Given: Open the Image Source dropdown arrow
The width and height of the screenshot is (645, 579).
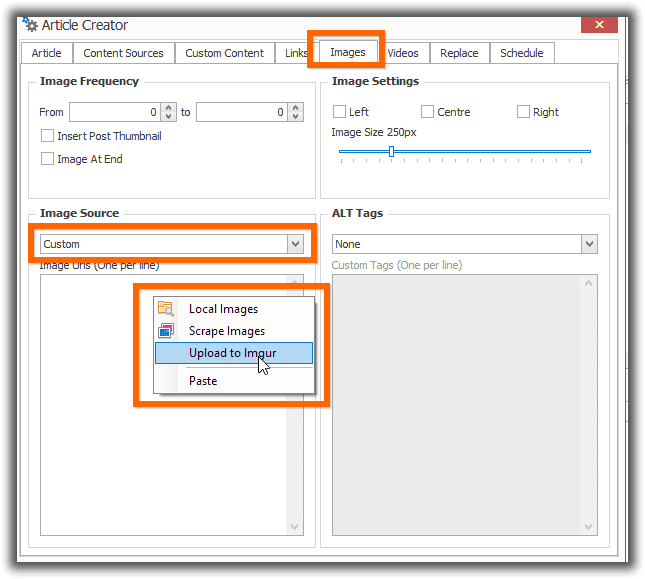Looking at the screenshot, I should [x=295, y=244].
